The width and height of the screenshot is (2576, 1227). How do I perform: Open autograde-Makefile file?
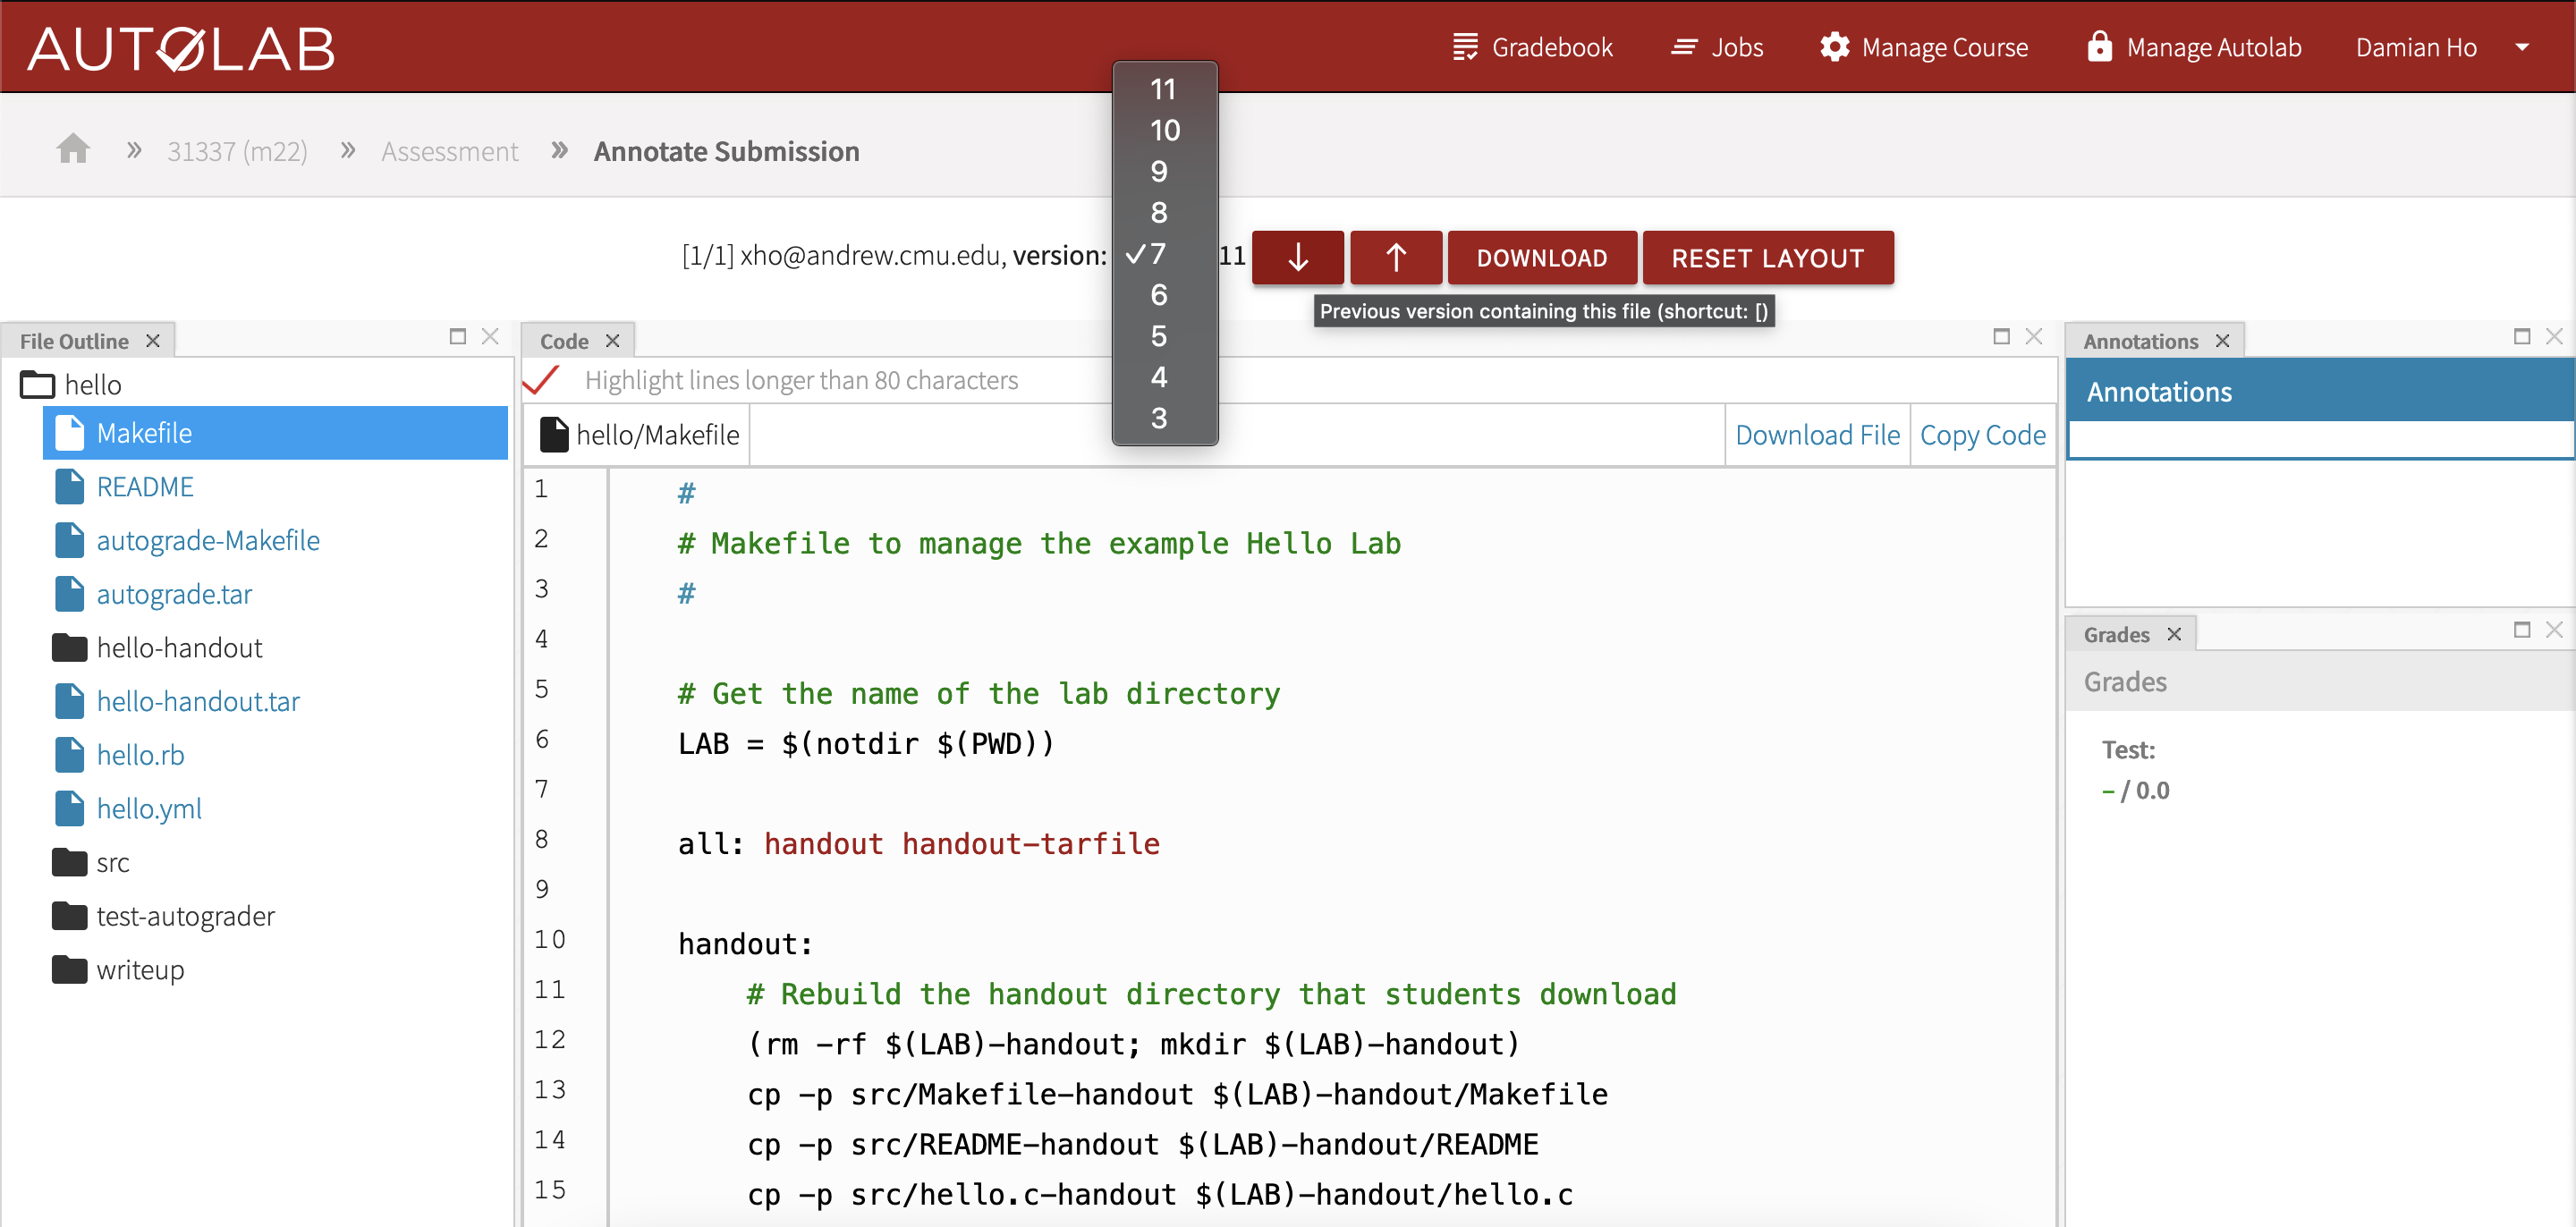coord(208,541)
